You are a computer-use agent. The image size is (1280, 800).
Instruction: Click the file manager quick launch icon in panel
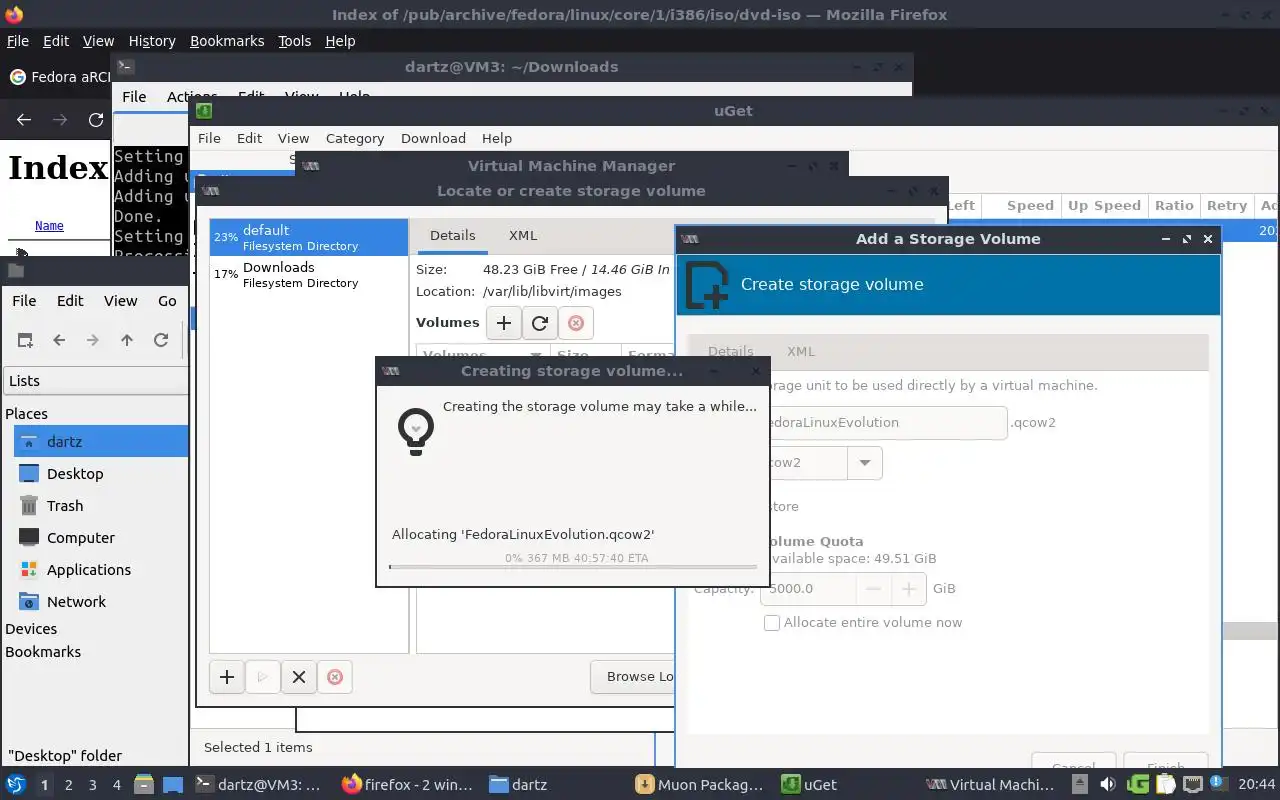(x=144, y=785)
